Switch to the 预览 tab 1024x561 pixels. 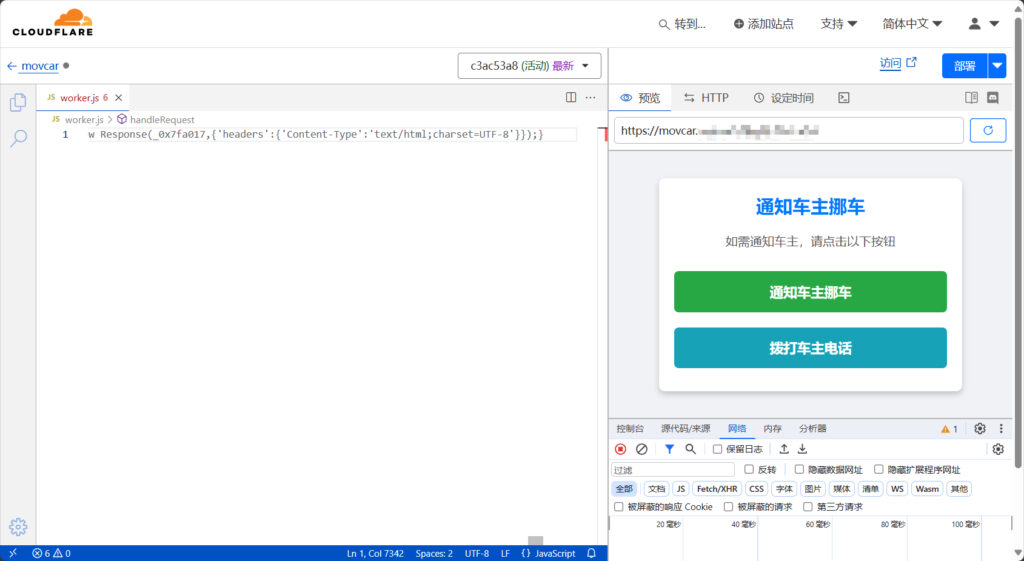coord(641,98)
